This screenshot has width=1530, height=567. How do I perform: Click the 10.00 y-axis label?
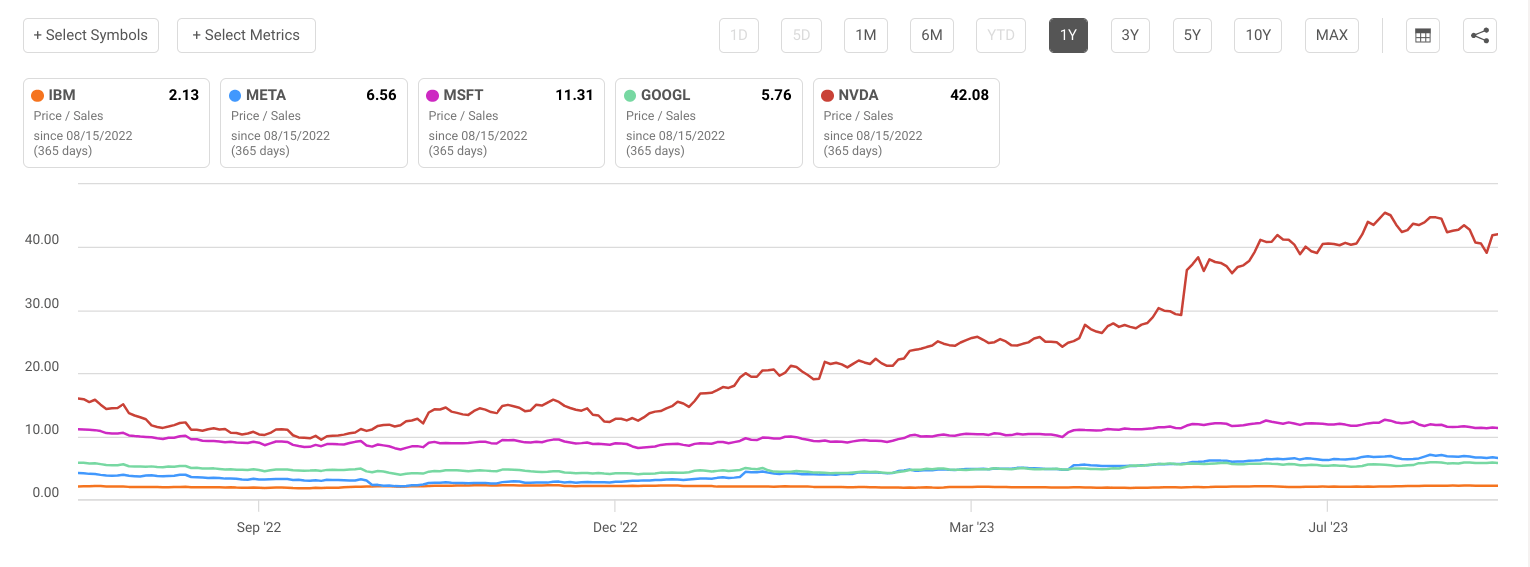click(x=41, y=431)
